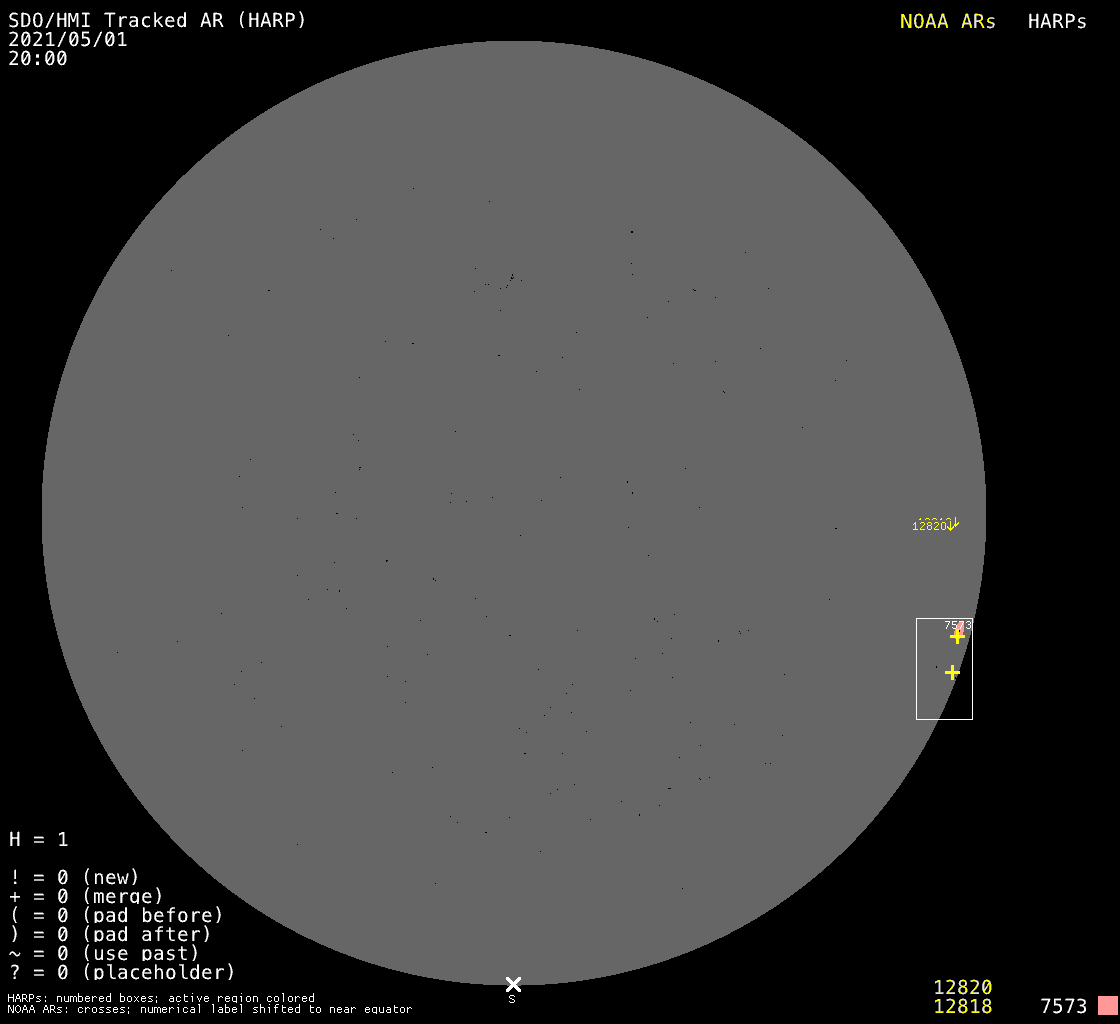
Task: Click the H = 1 counter
Action: tap(38, 840)
